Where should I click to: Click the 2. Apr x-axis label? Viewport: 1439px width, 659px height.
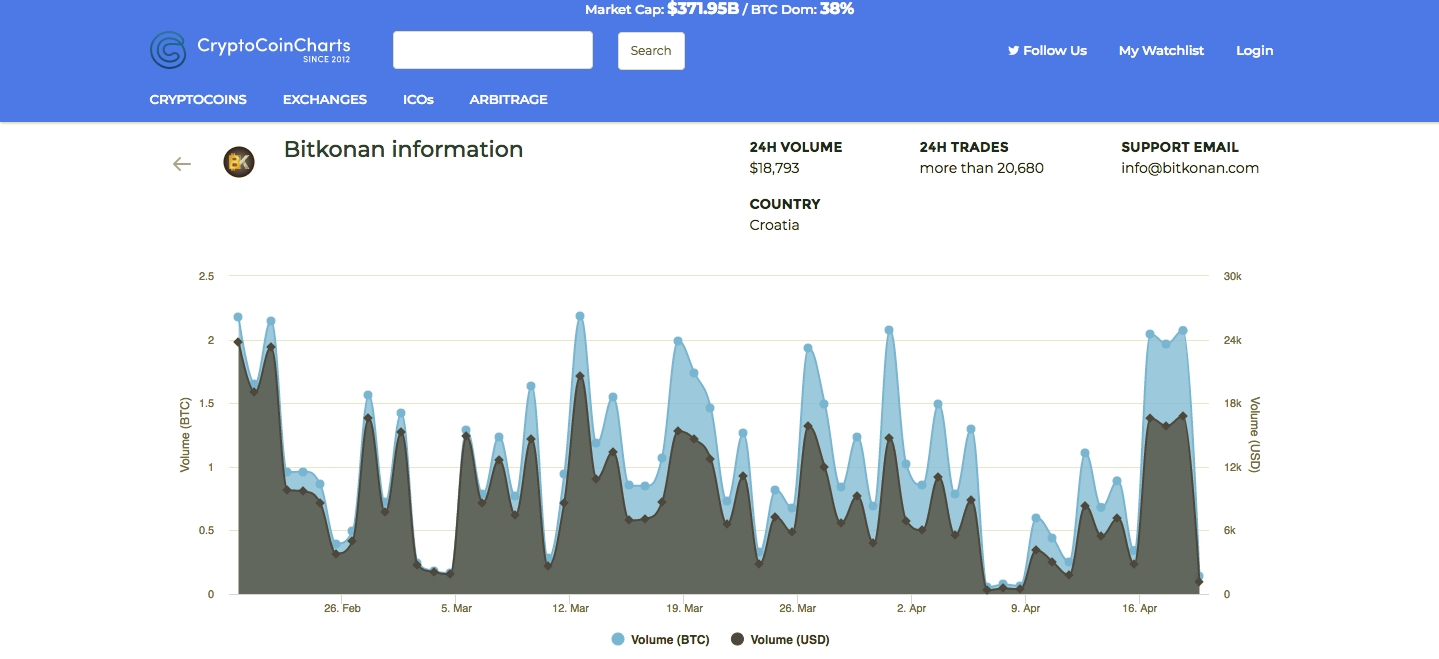[911, 607]
